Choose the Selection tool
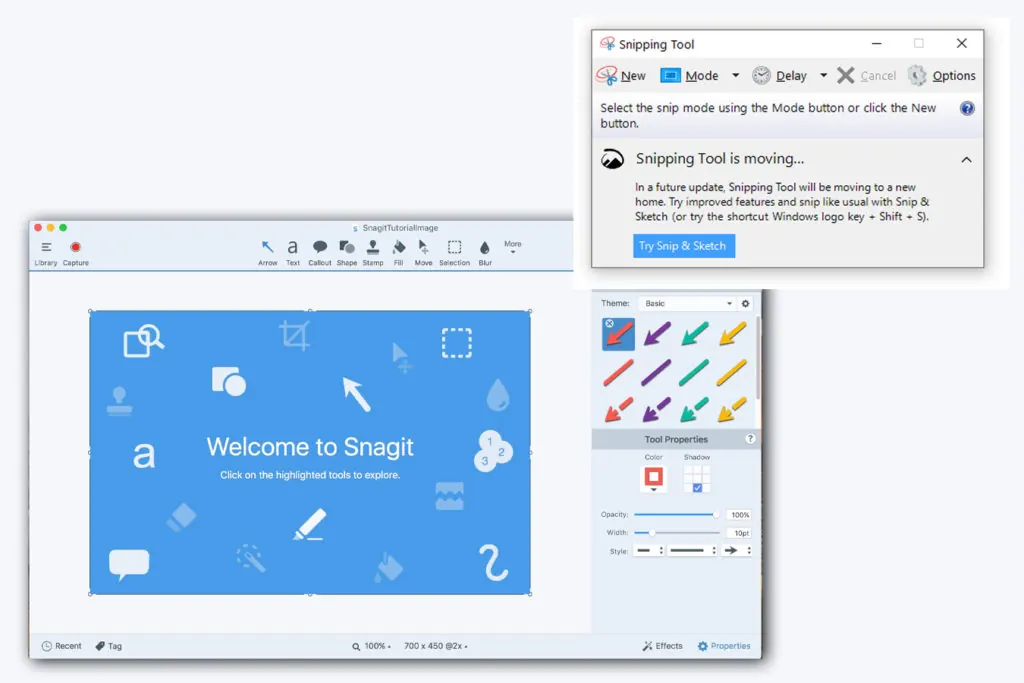1024x683 pixels. [x=455, y=252]
